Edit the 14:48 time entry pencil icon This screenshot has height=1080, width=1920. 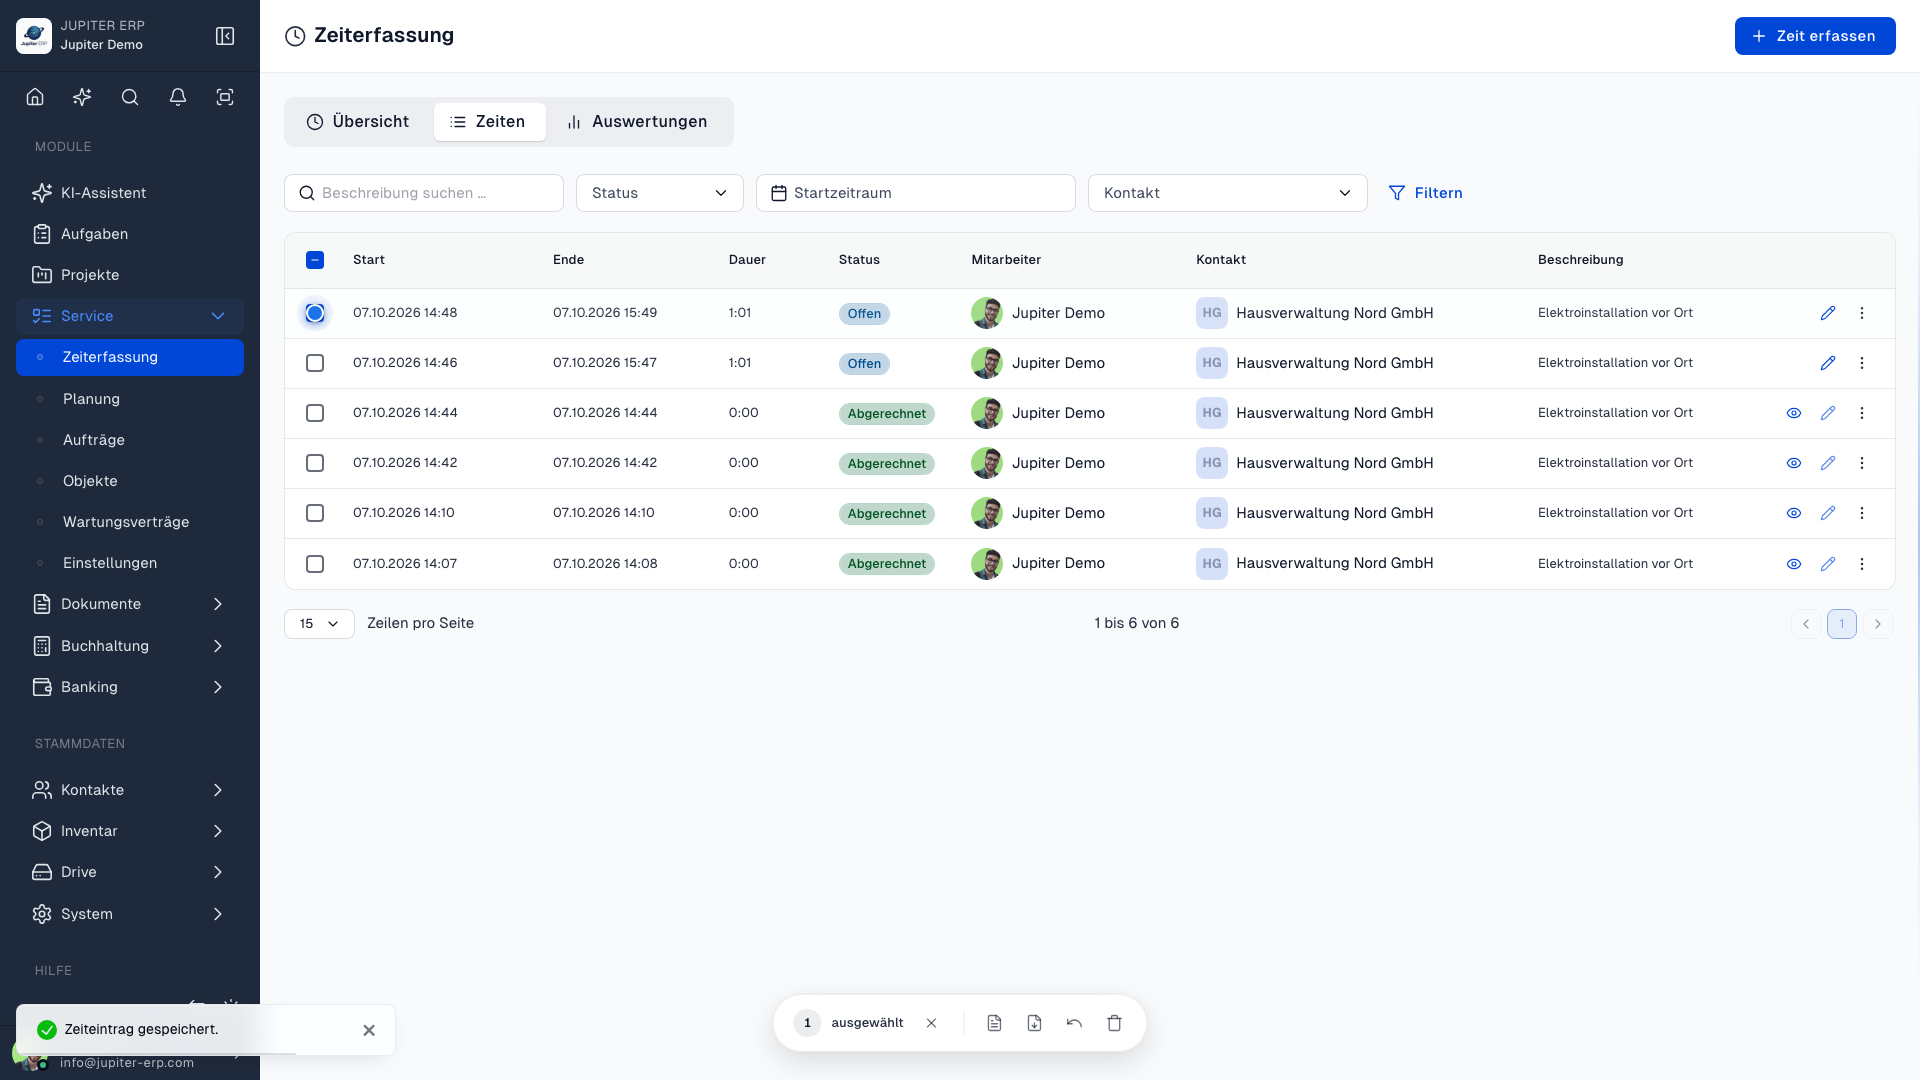click(1828, 313)
